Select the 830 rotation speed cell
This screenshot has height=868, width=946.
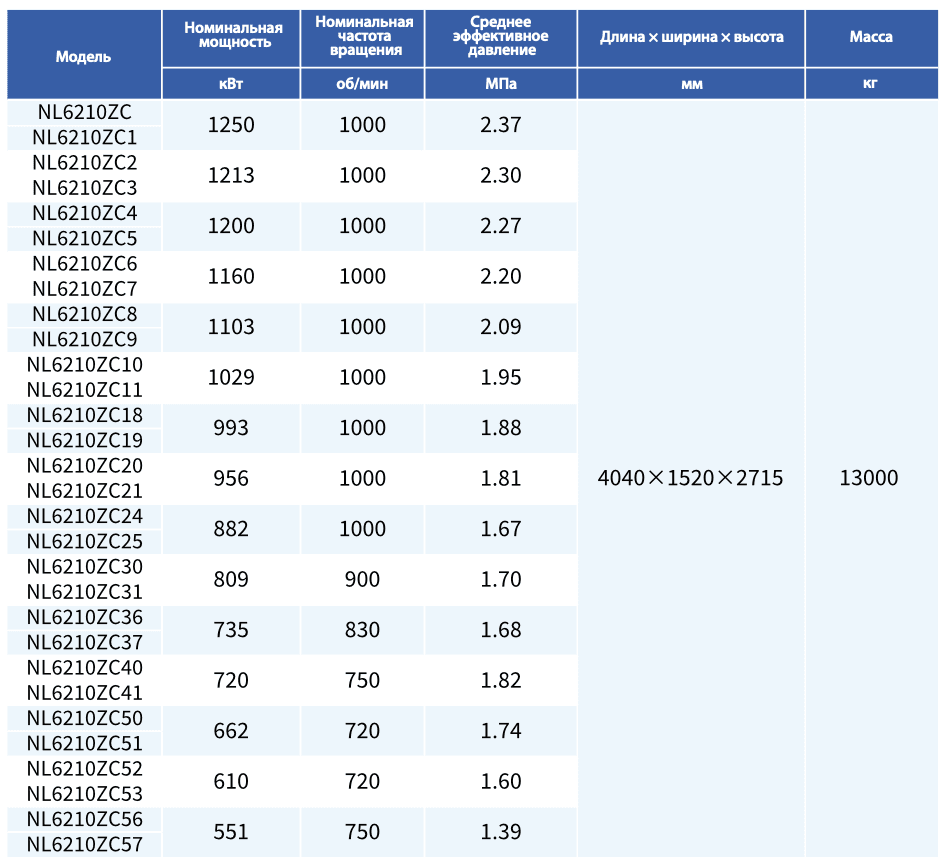(363, 630)
